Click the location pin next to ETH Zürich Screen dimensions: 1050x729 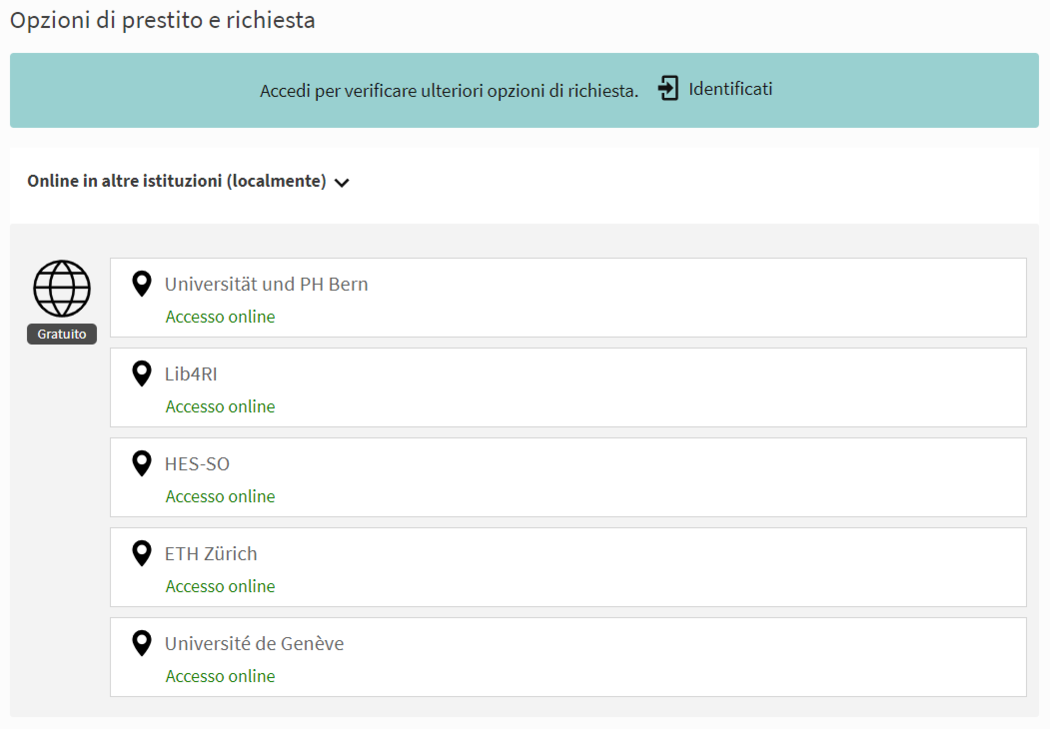pyautogui.click(x=142, y=553)
